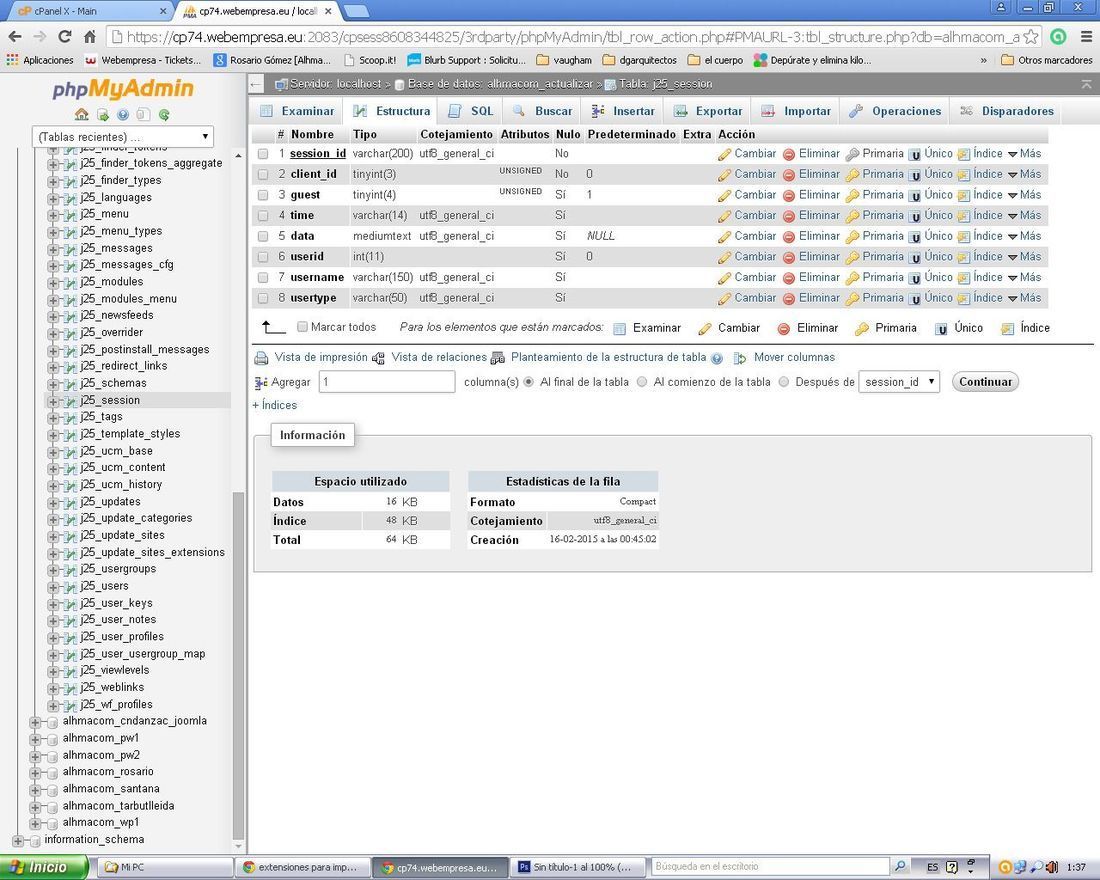Open the Tablas recientes dropdown
1100x880 pixels.
(x=123, y=137)
